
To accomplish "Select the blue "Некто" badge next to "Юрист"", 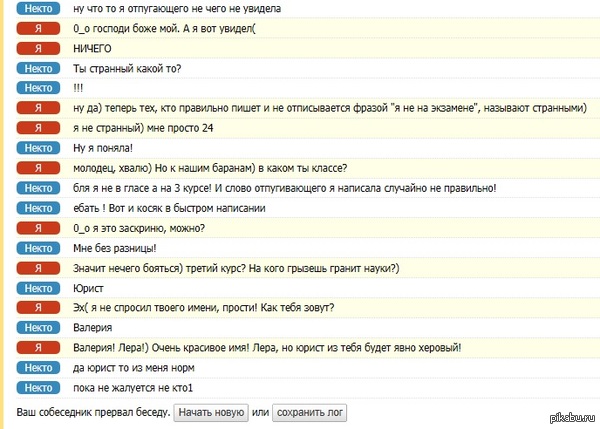I will 39,288.
